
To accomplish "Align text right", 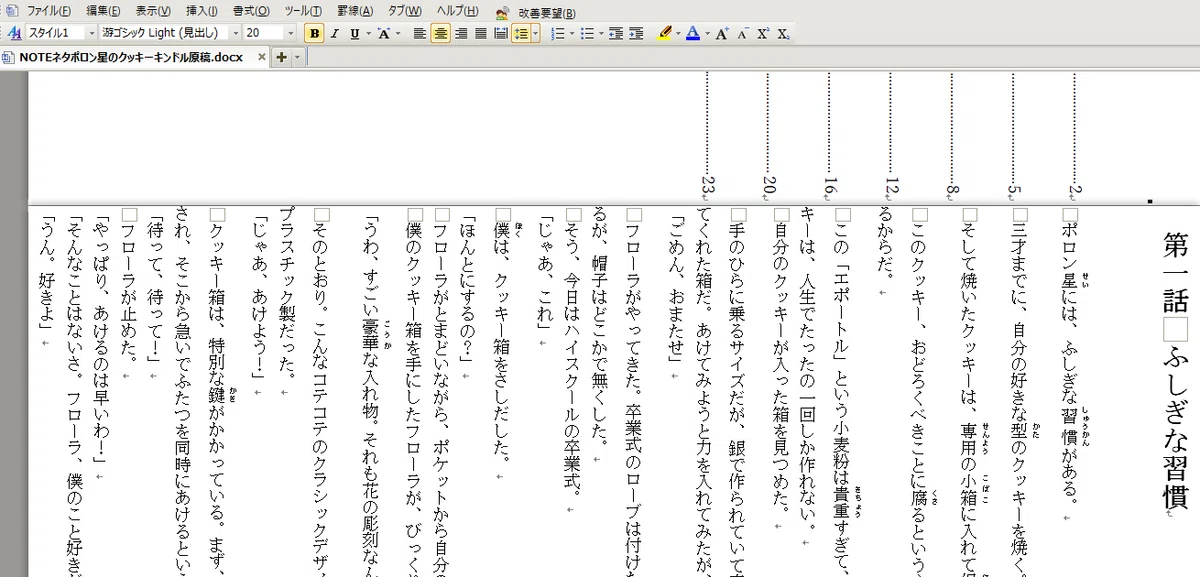I will (461, 33).
